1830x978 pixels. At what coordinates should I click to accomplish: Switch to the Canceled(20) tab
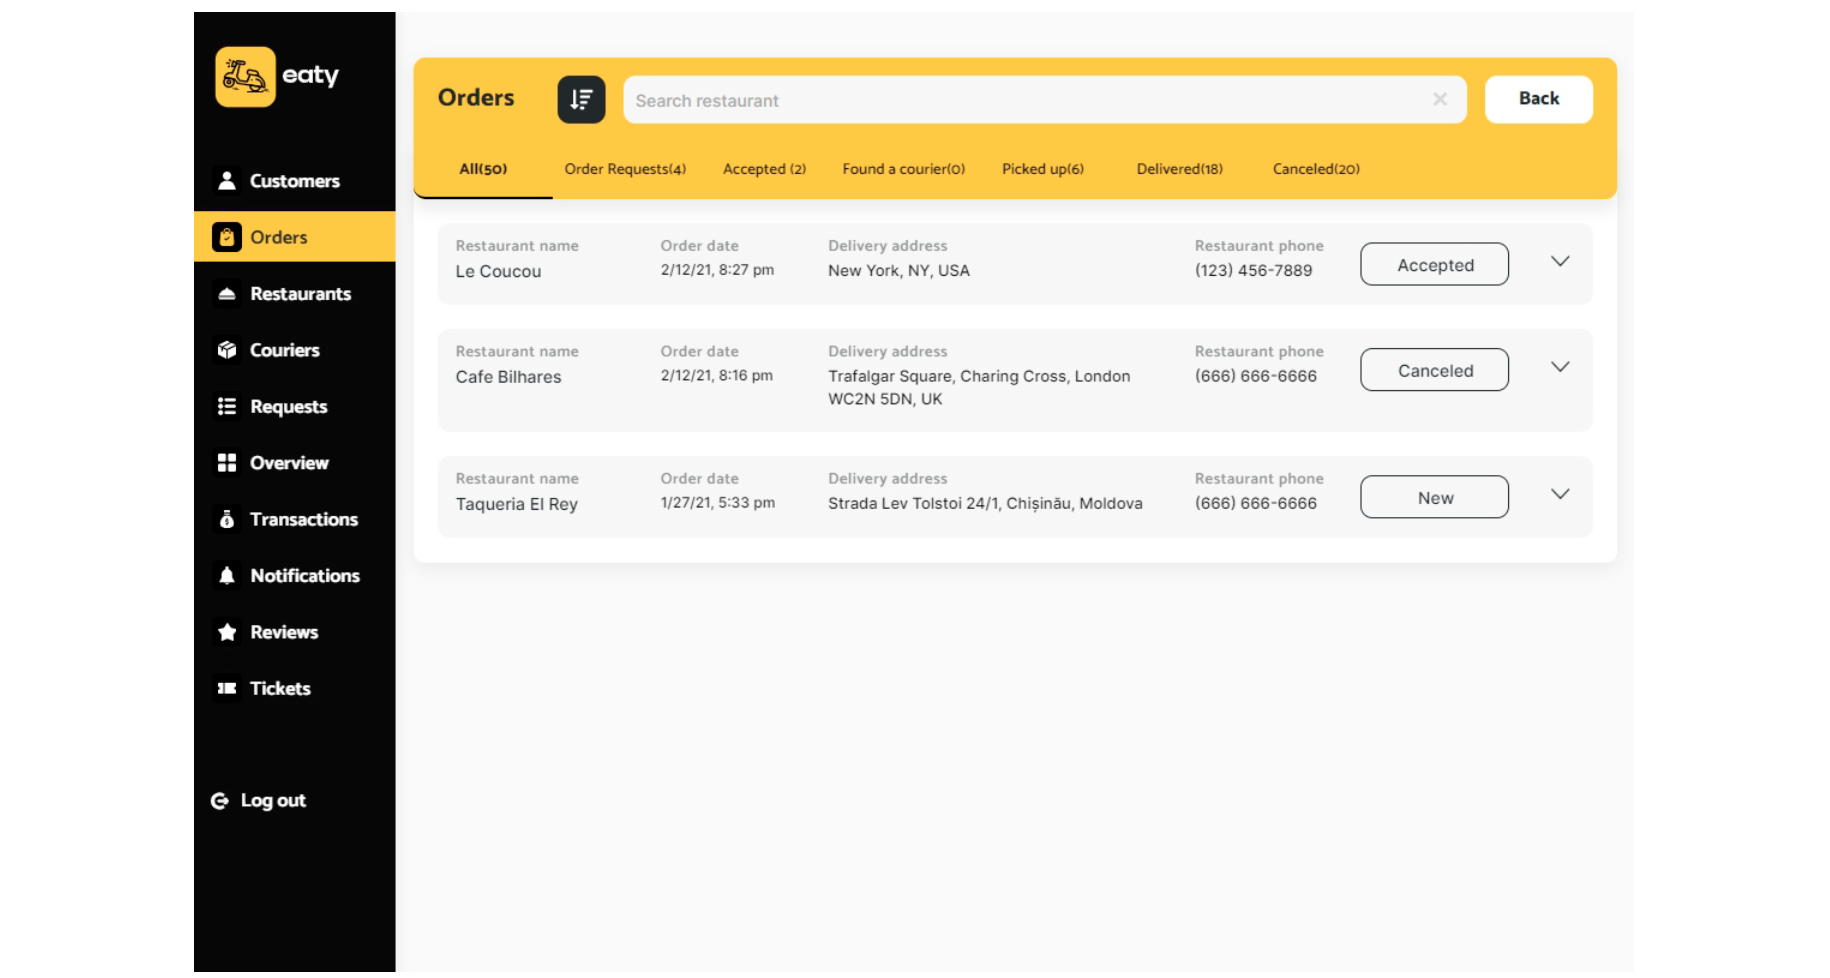tap(1315, 169)
